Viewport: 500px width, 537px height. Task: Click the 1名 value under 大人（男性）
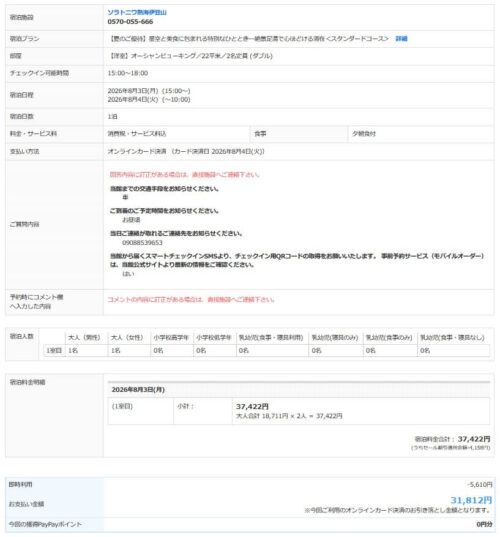[x=73, y=351]
